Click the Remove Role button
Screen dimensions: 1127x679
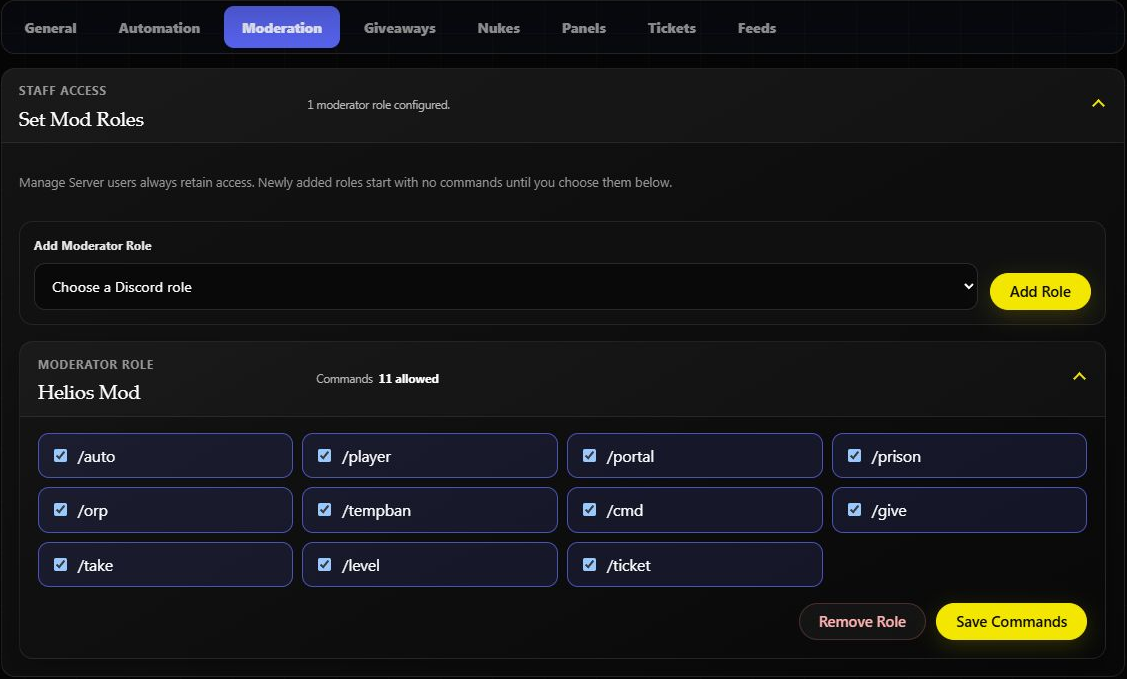pyautogui.click(x=862, y=622)
